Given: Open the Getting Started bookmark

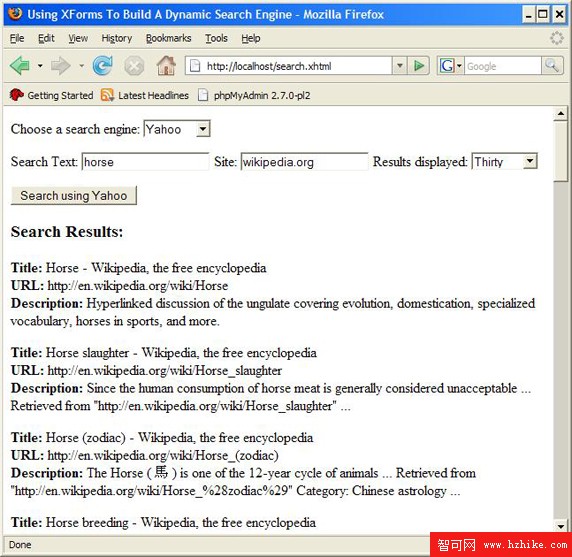Looking at the screenshot, I should coord(51,96).
